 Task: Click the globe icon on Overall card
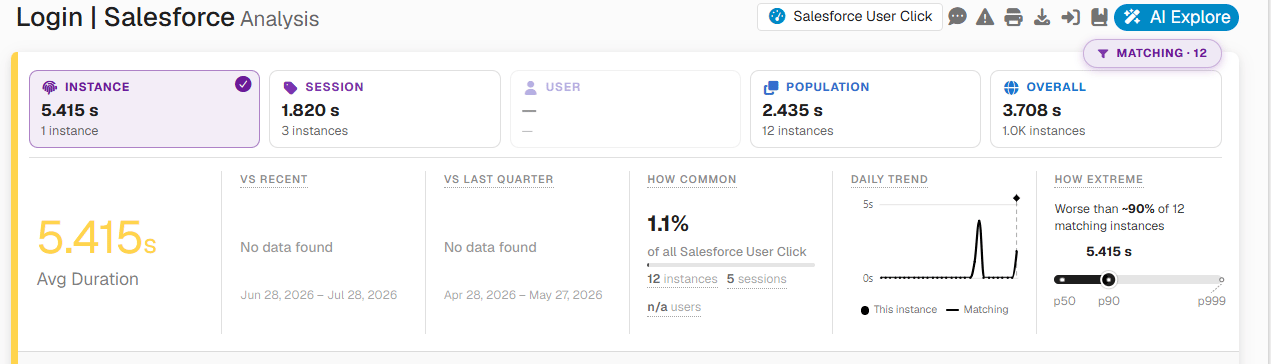click(1011, 87)
